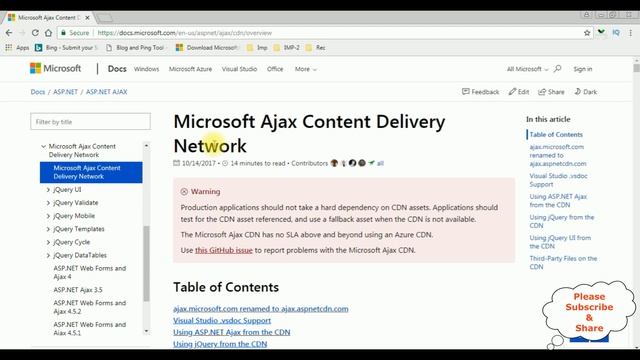Collapse the Microsoft Ajax Content Delivery Network node
640x360 pixels.
coord(43,146)
